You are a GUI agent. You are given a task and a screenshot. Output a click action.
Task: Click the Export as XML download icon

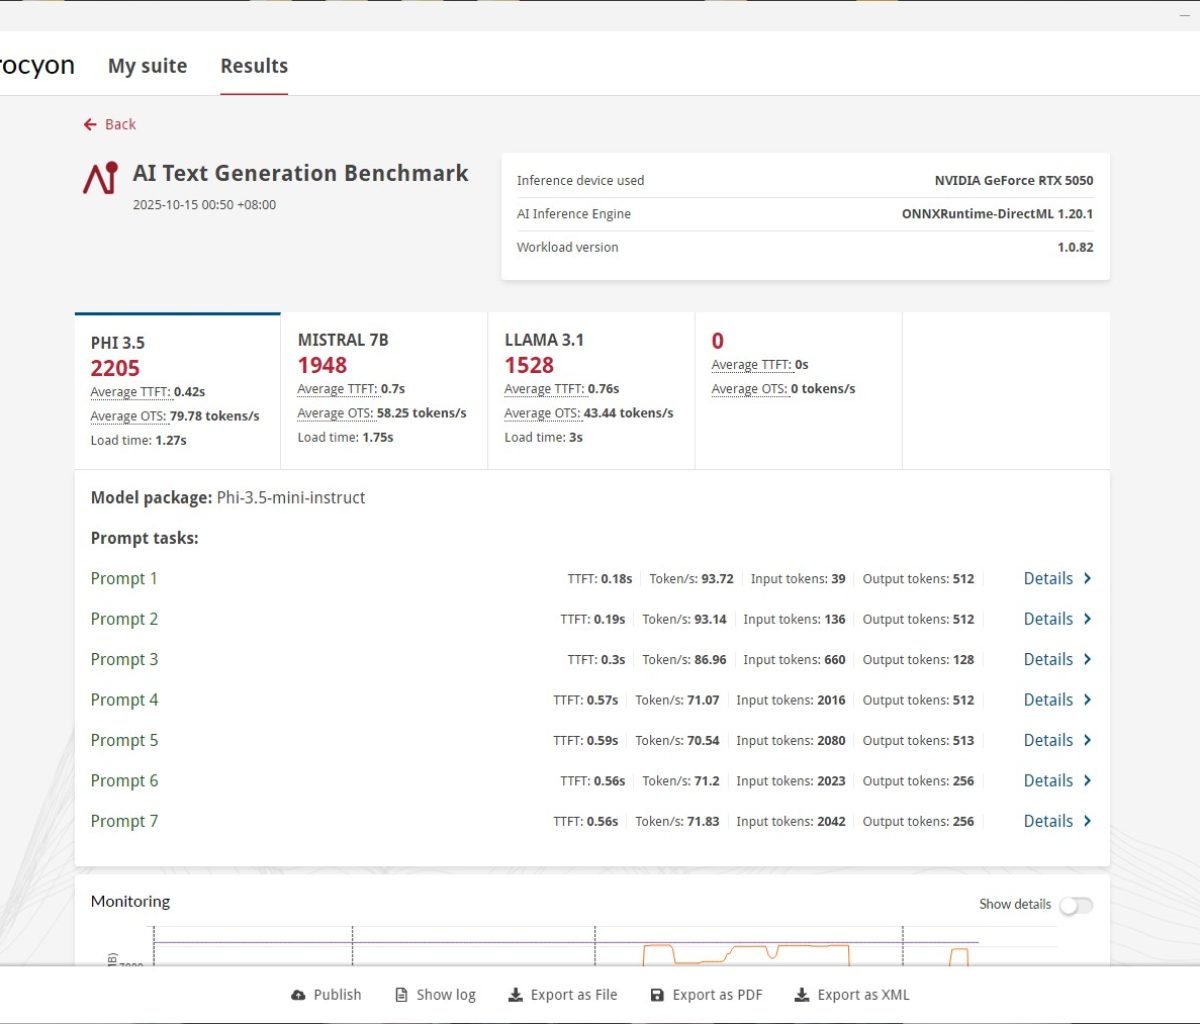click(801, 995)
